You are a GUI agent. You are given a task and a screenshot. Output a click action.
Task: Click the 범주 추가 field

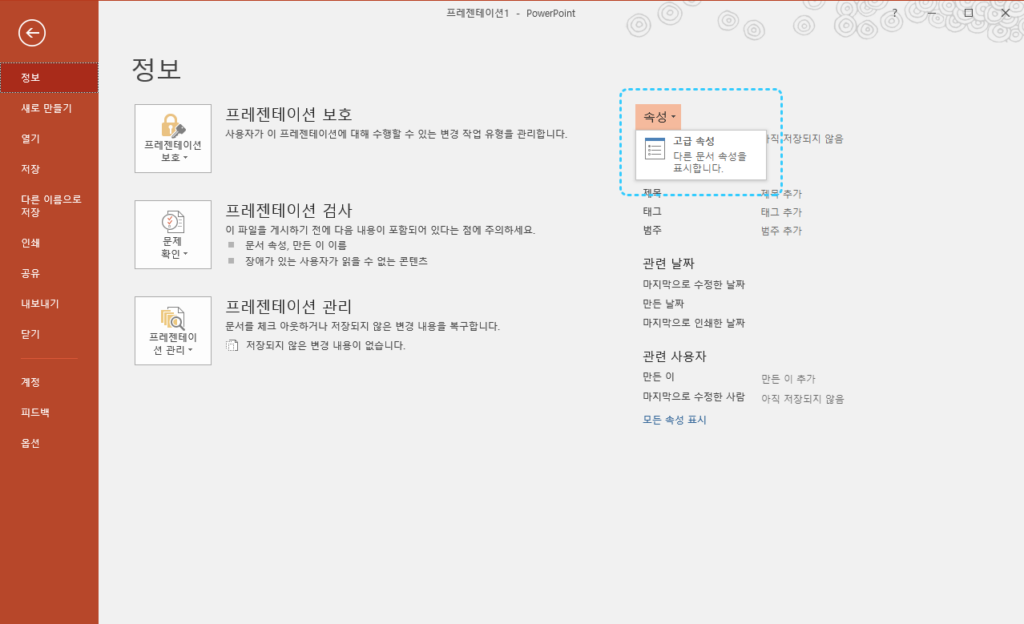pos(781,231)
